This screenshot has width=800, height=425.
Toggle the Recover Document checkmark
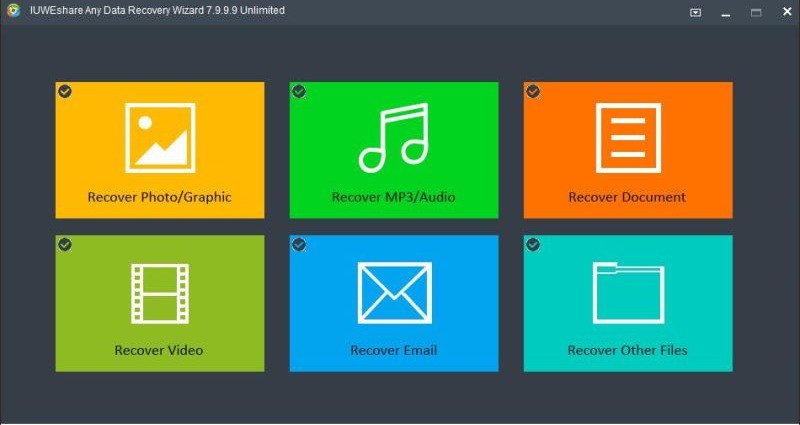[x=533, y=91]
